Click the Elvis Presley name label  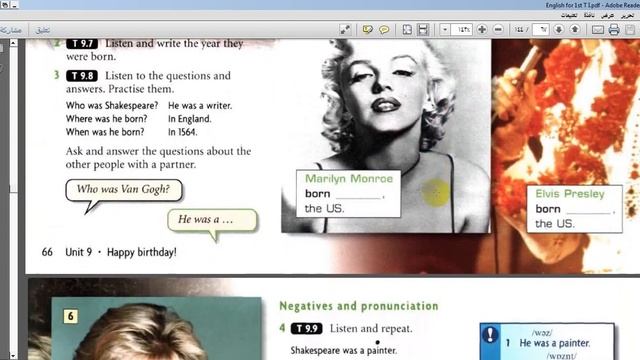(x=570, y=194)
